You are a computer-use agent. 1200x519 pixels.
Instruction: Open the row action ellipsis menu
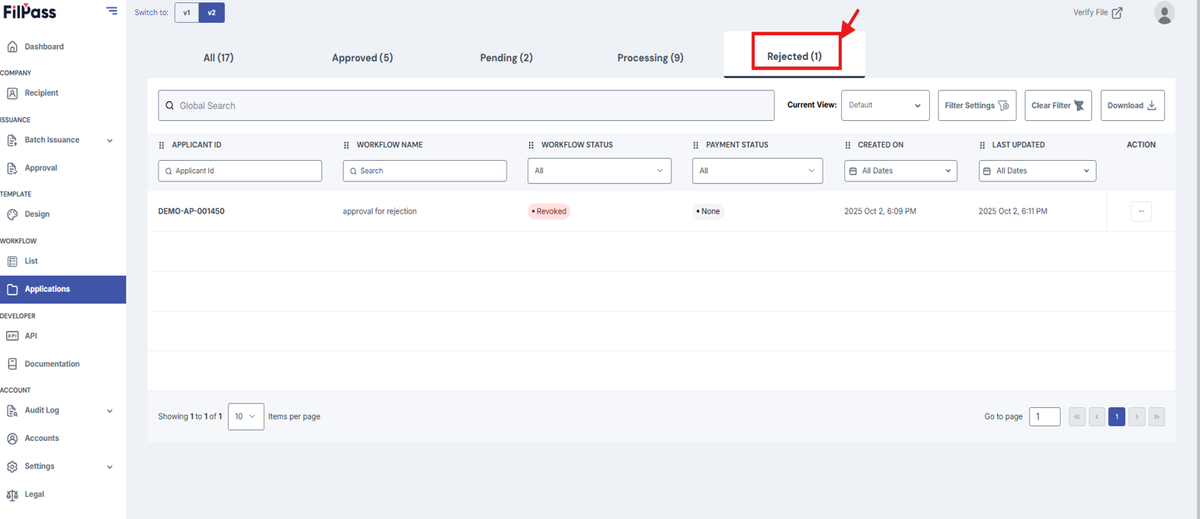[x=1141, y=211]
